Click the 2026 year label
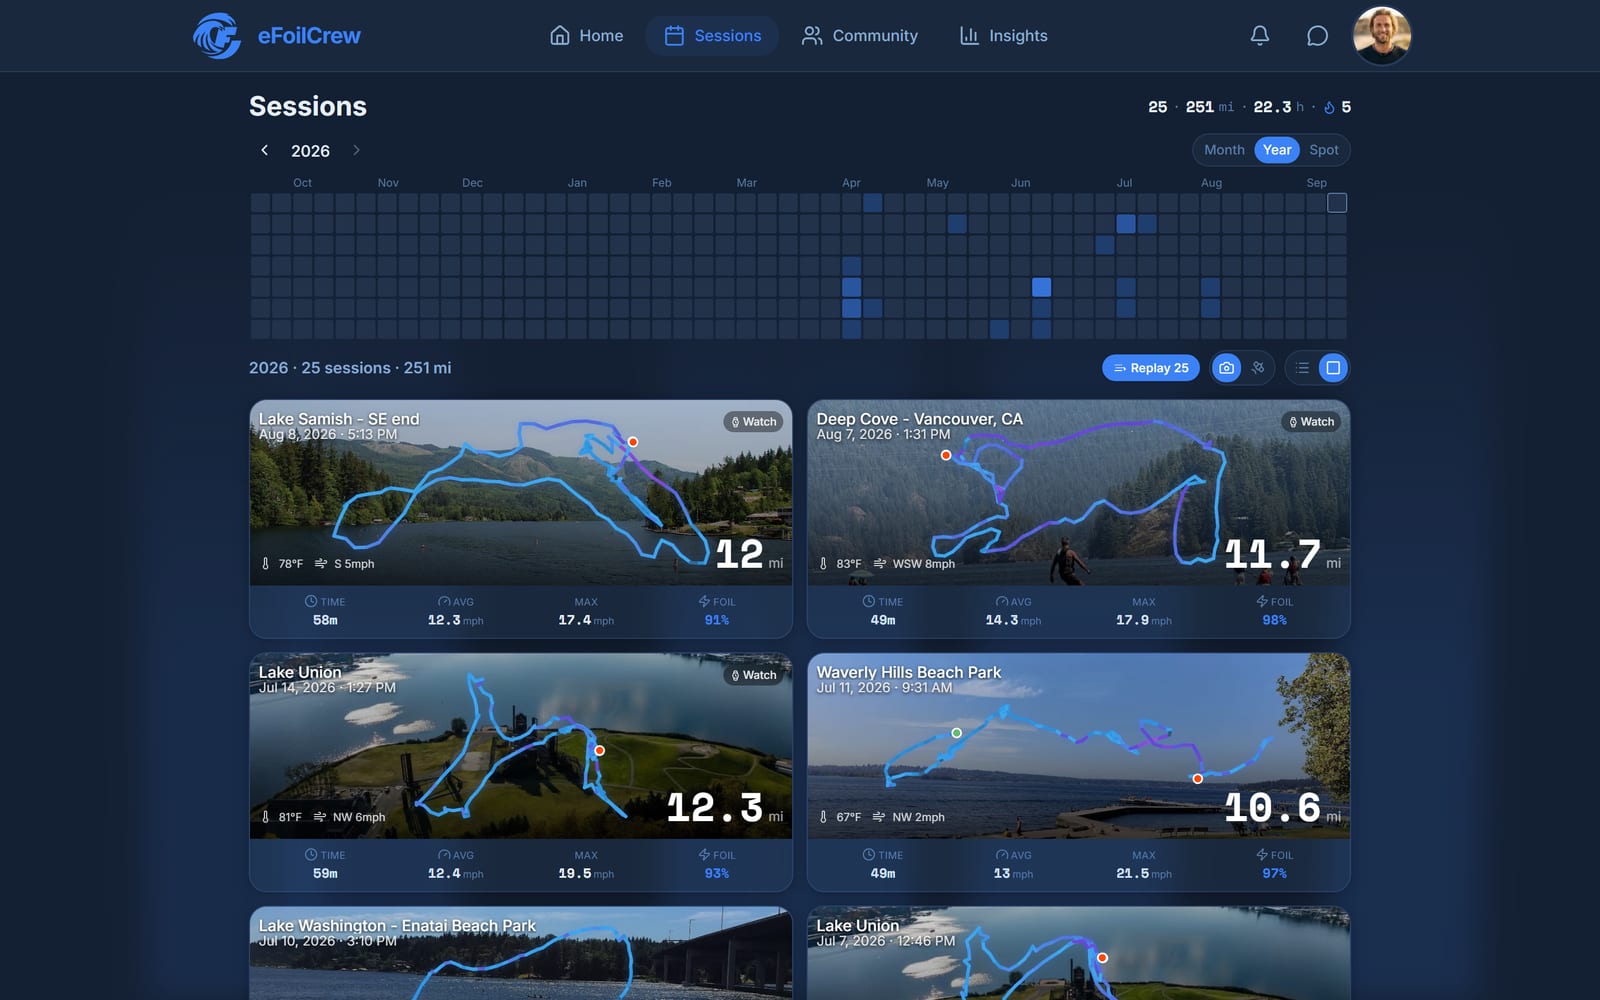1600x1000 pixels. pyautogui.click(x=310, y=151)
